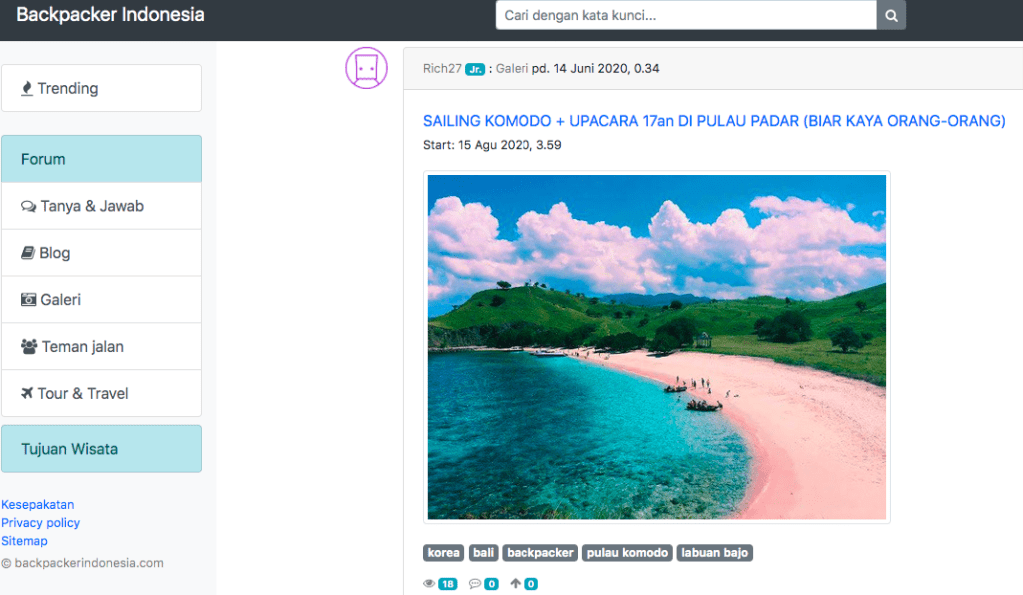Click the comments bubble icon

point(475,584)
